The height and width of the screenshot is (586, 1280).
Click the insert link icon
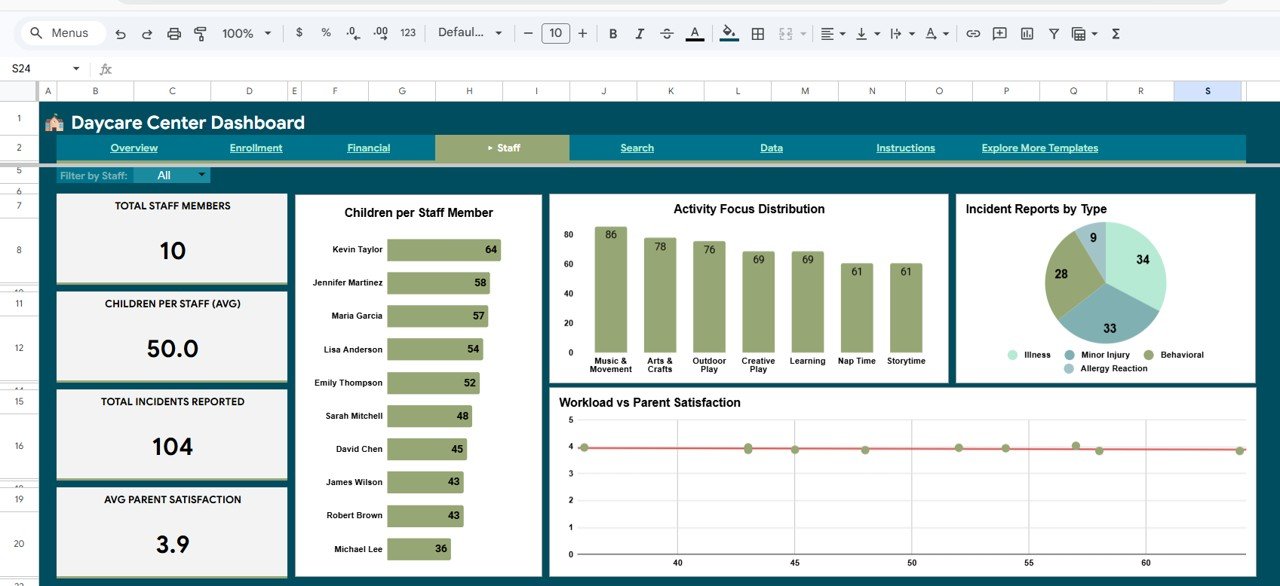[x=972, y=34]
